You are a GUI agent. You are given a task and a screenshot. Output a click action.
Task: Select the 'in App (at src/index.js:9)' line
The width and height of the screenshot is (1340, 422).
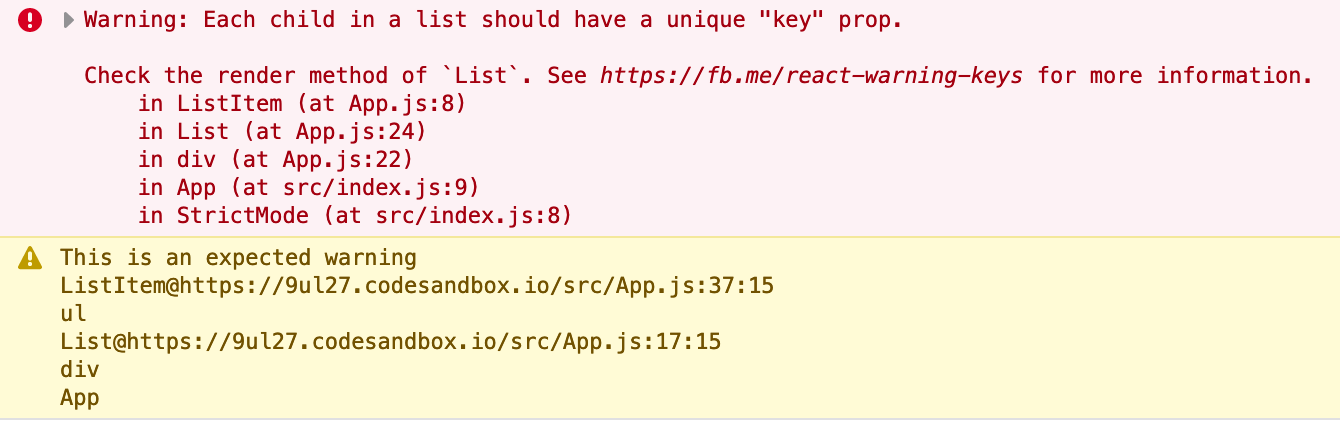(309, 187)
